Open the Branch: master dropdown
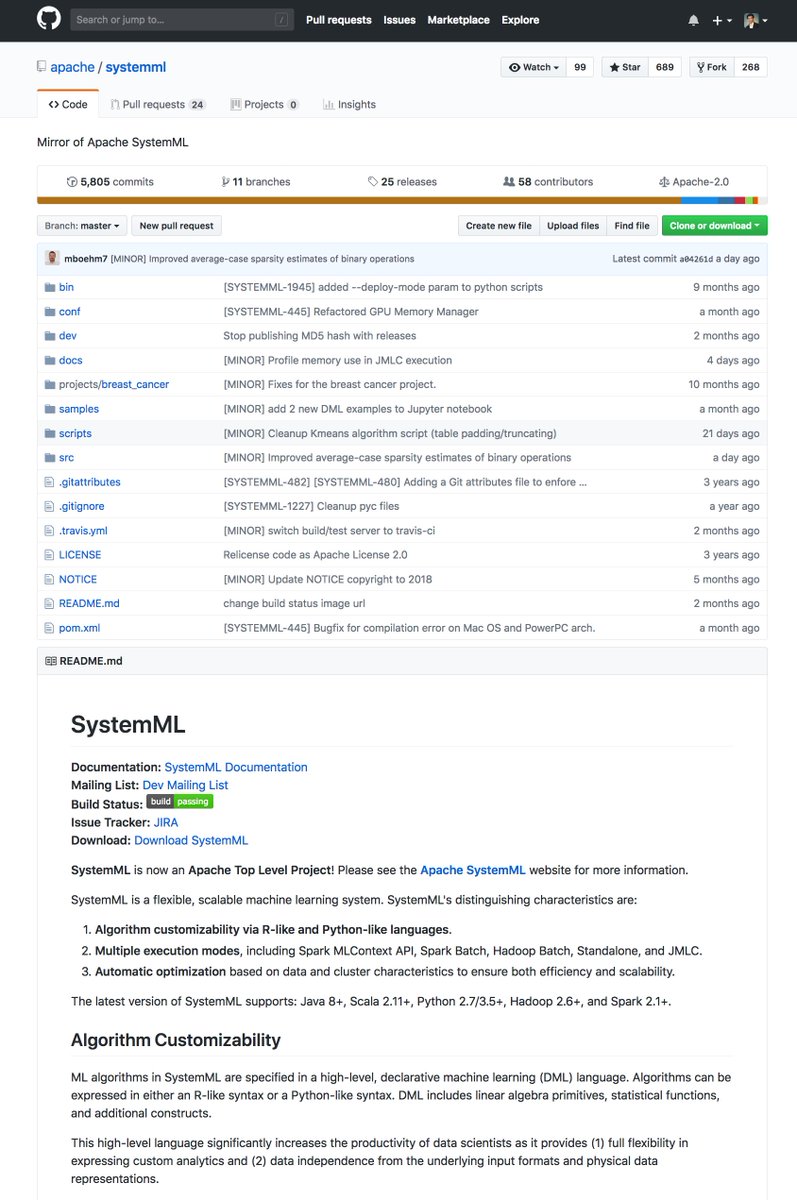Viewport: 797px width, 1200px height. (83, 226)
